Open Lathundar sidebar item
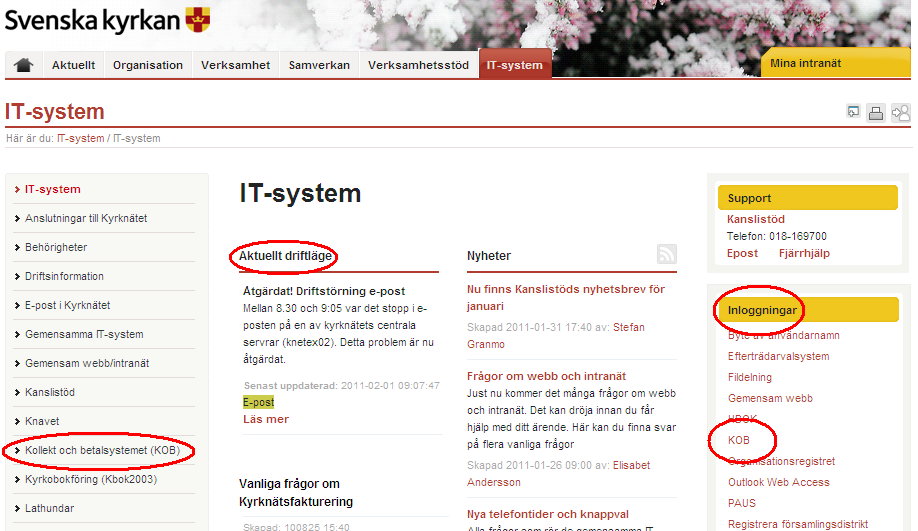Viewport: 918px width, 531px height. 49,508
